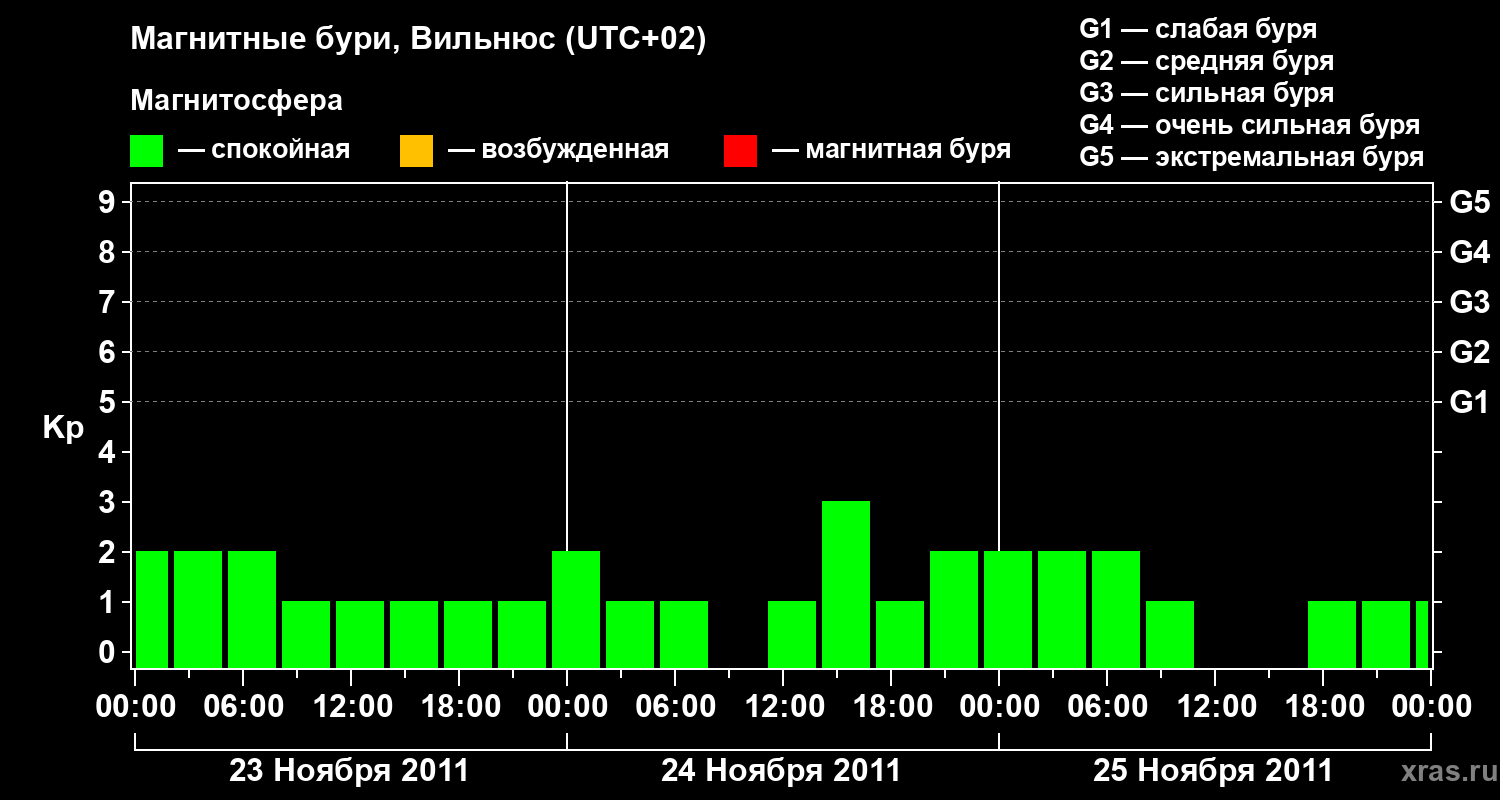Click the G5 label on the right axis
The width and height of the screenshot is (1500, 800).
[1470, 202]
